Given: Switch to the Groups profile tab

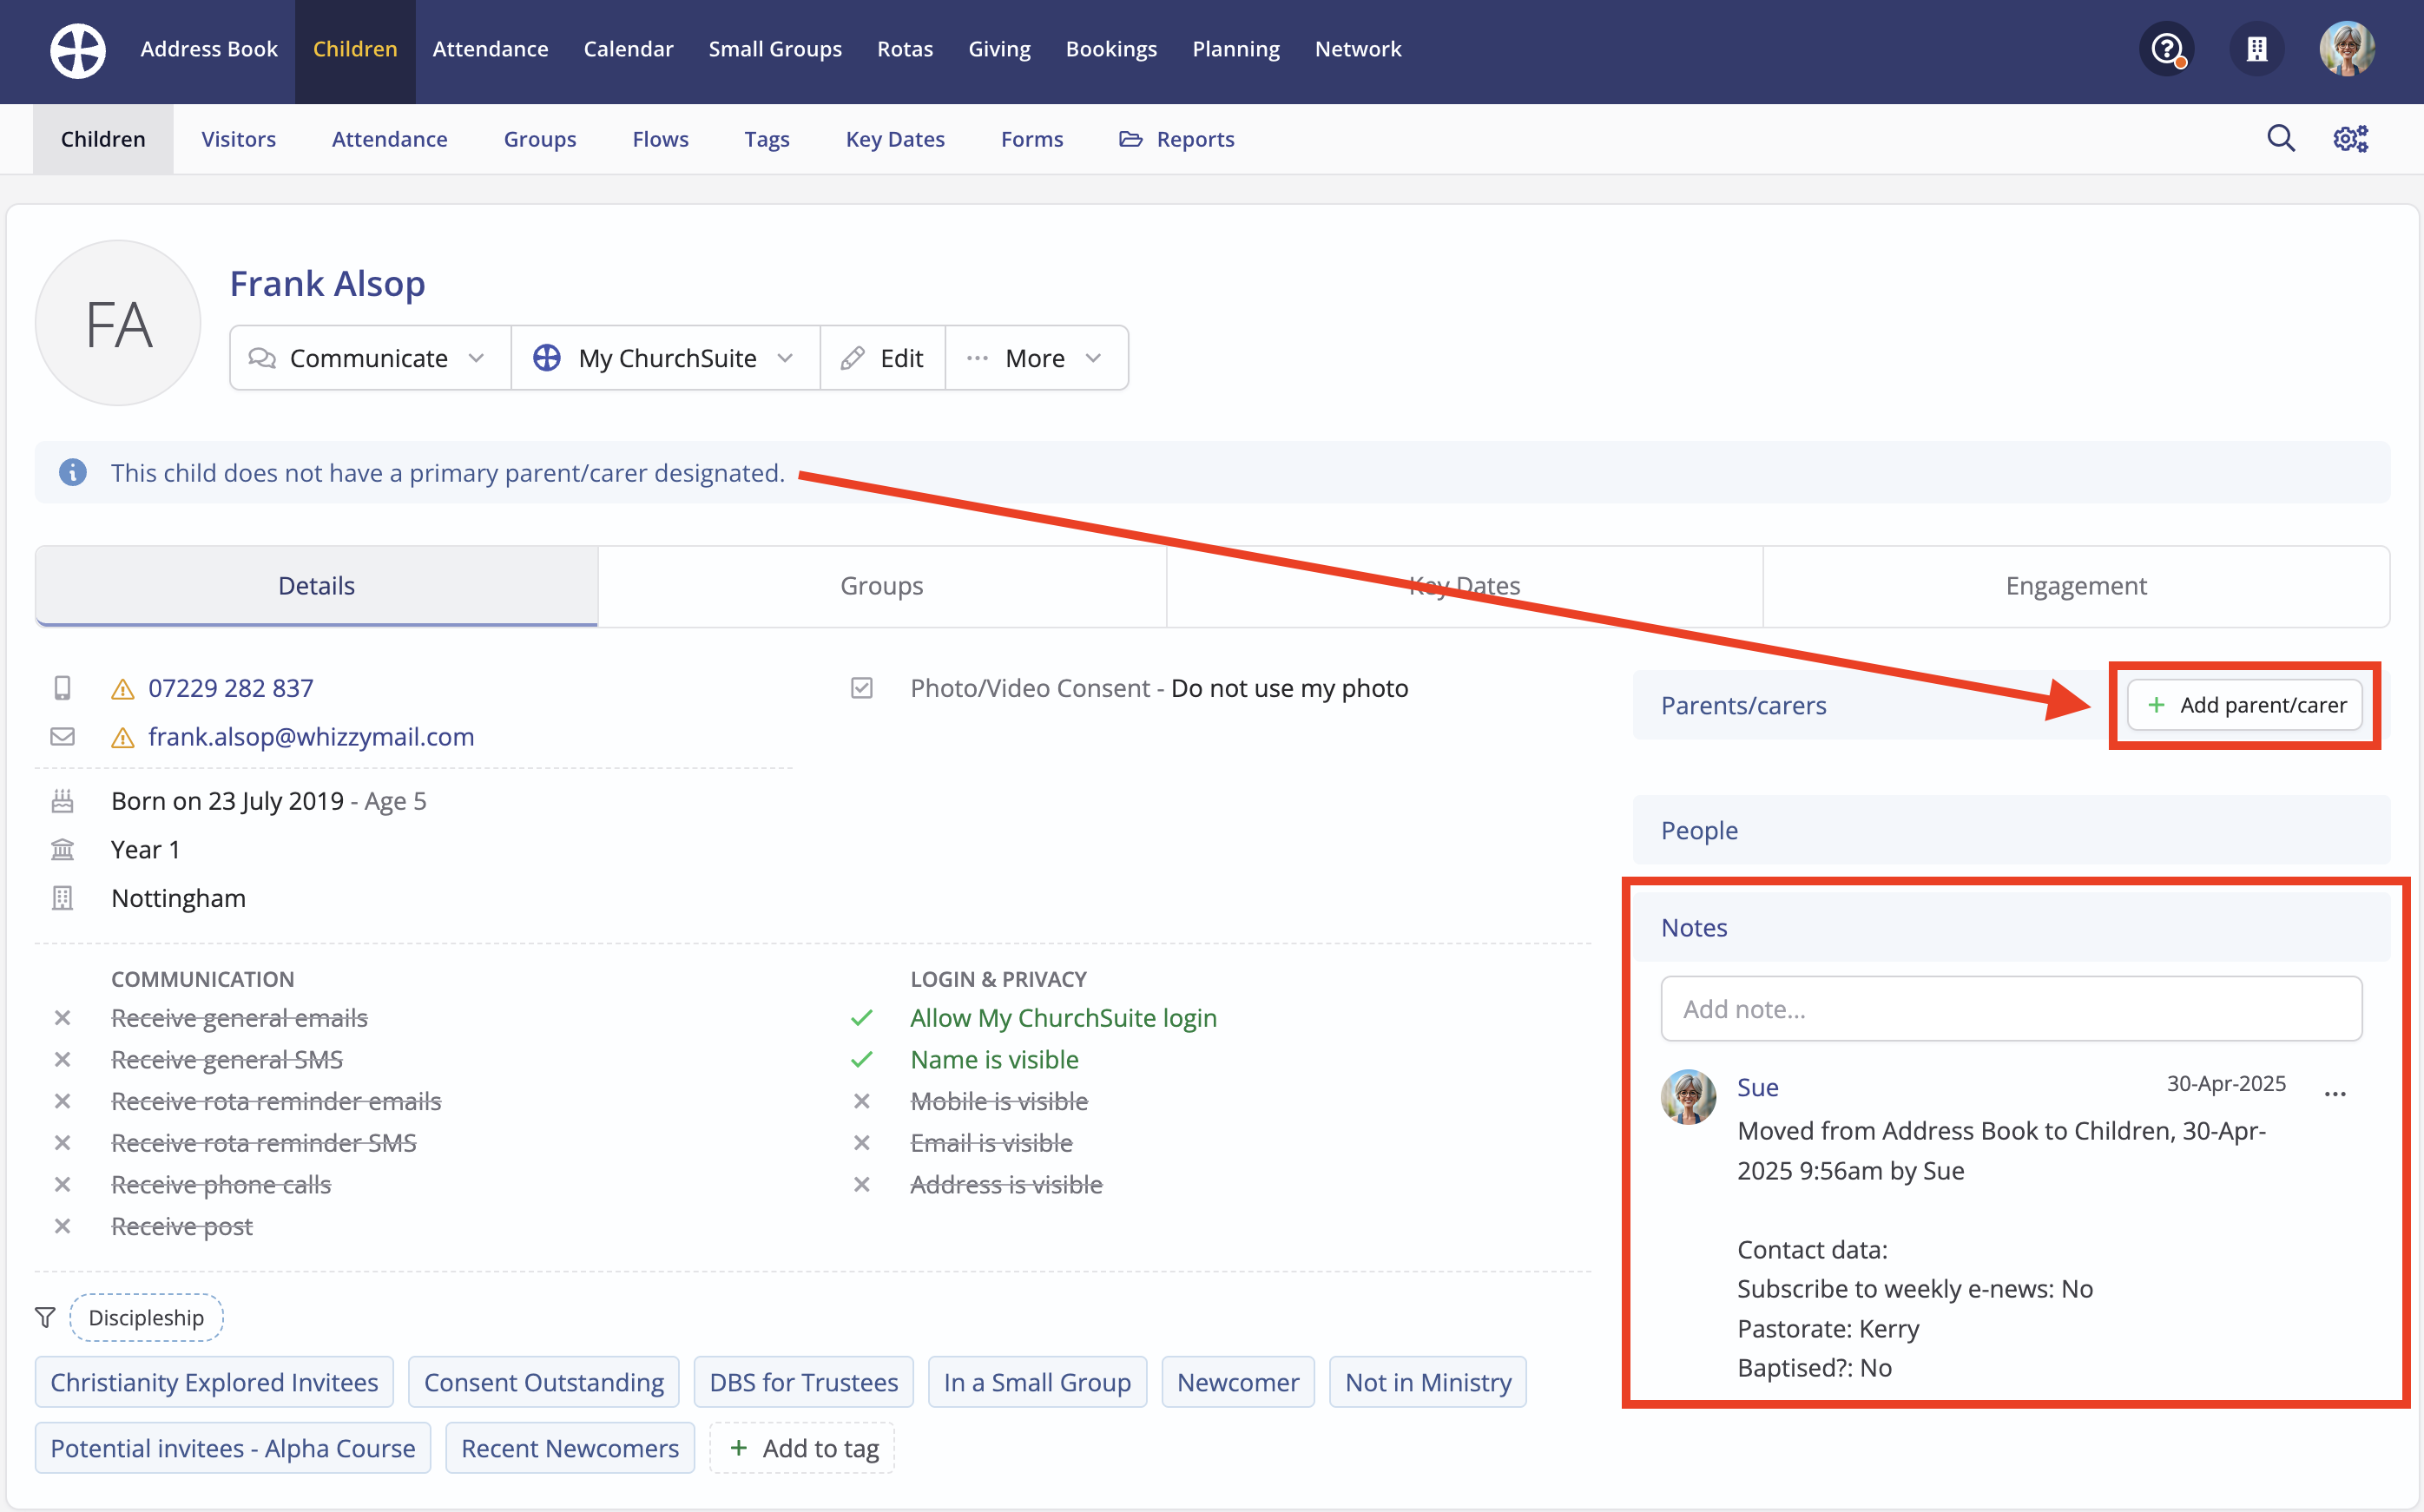Looking at the screenshot, I should coord(881,586).
